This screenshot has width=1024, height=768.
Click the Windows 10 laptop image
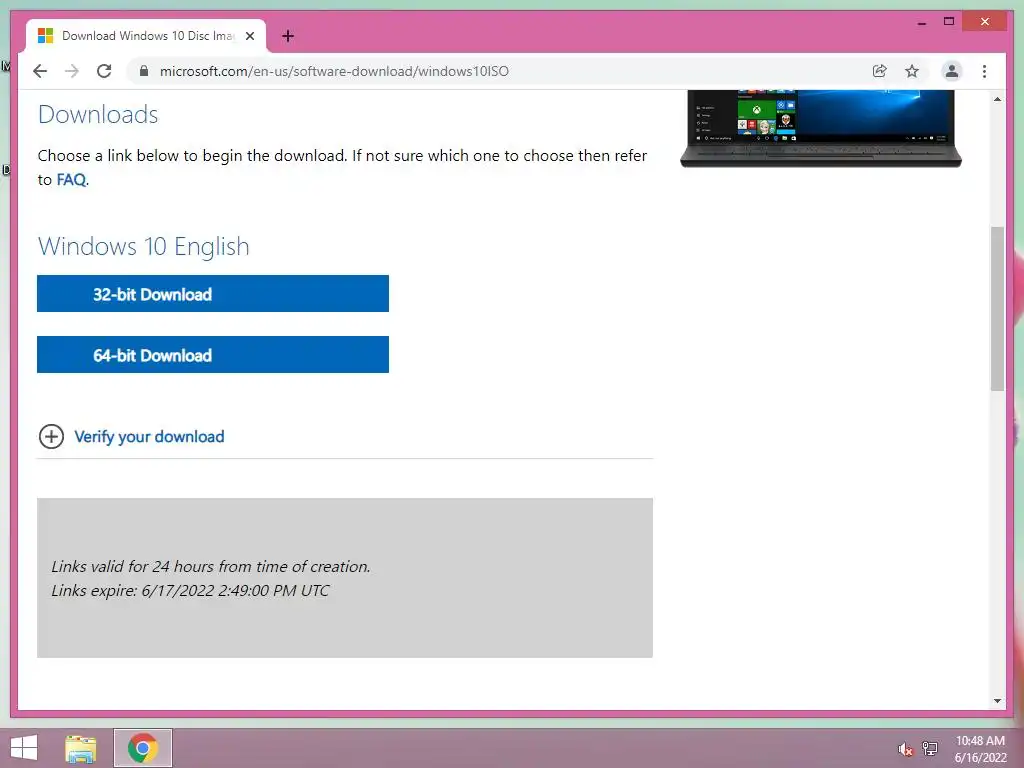pos(821,129)
